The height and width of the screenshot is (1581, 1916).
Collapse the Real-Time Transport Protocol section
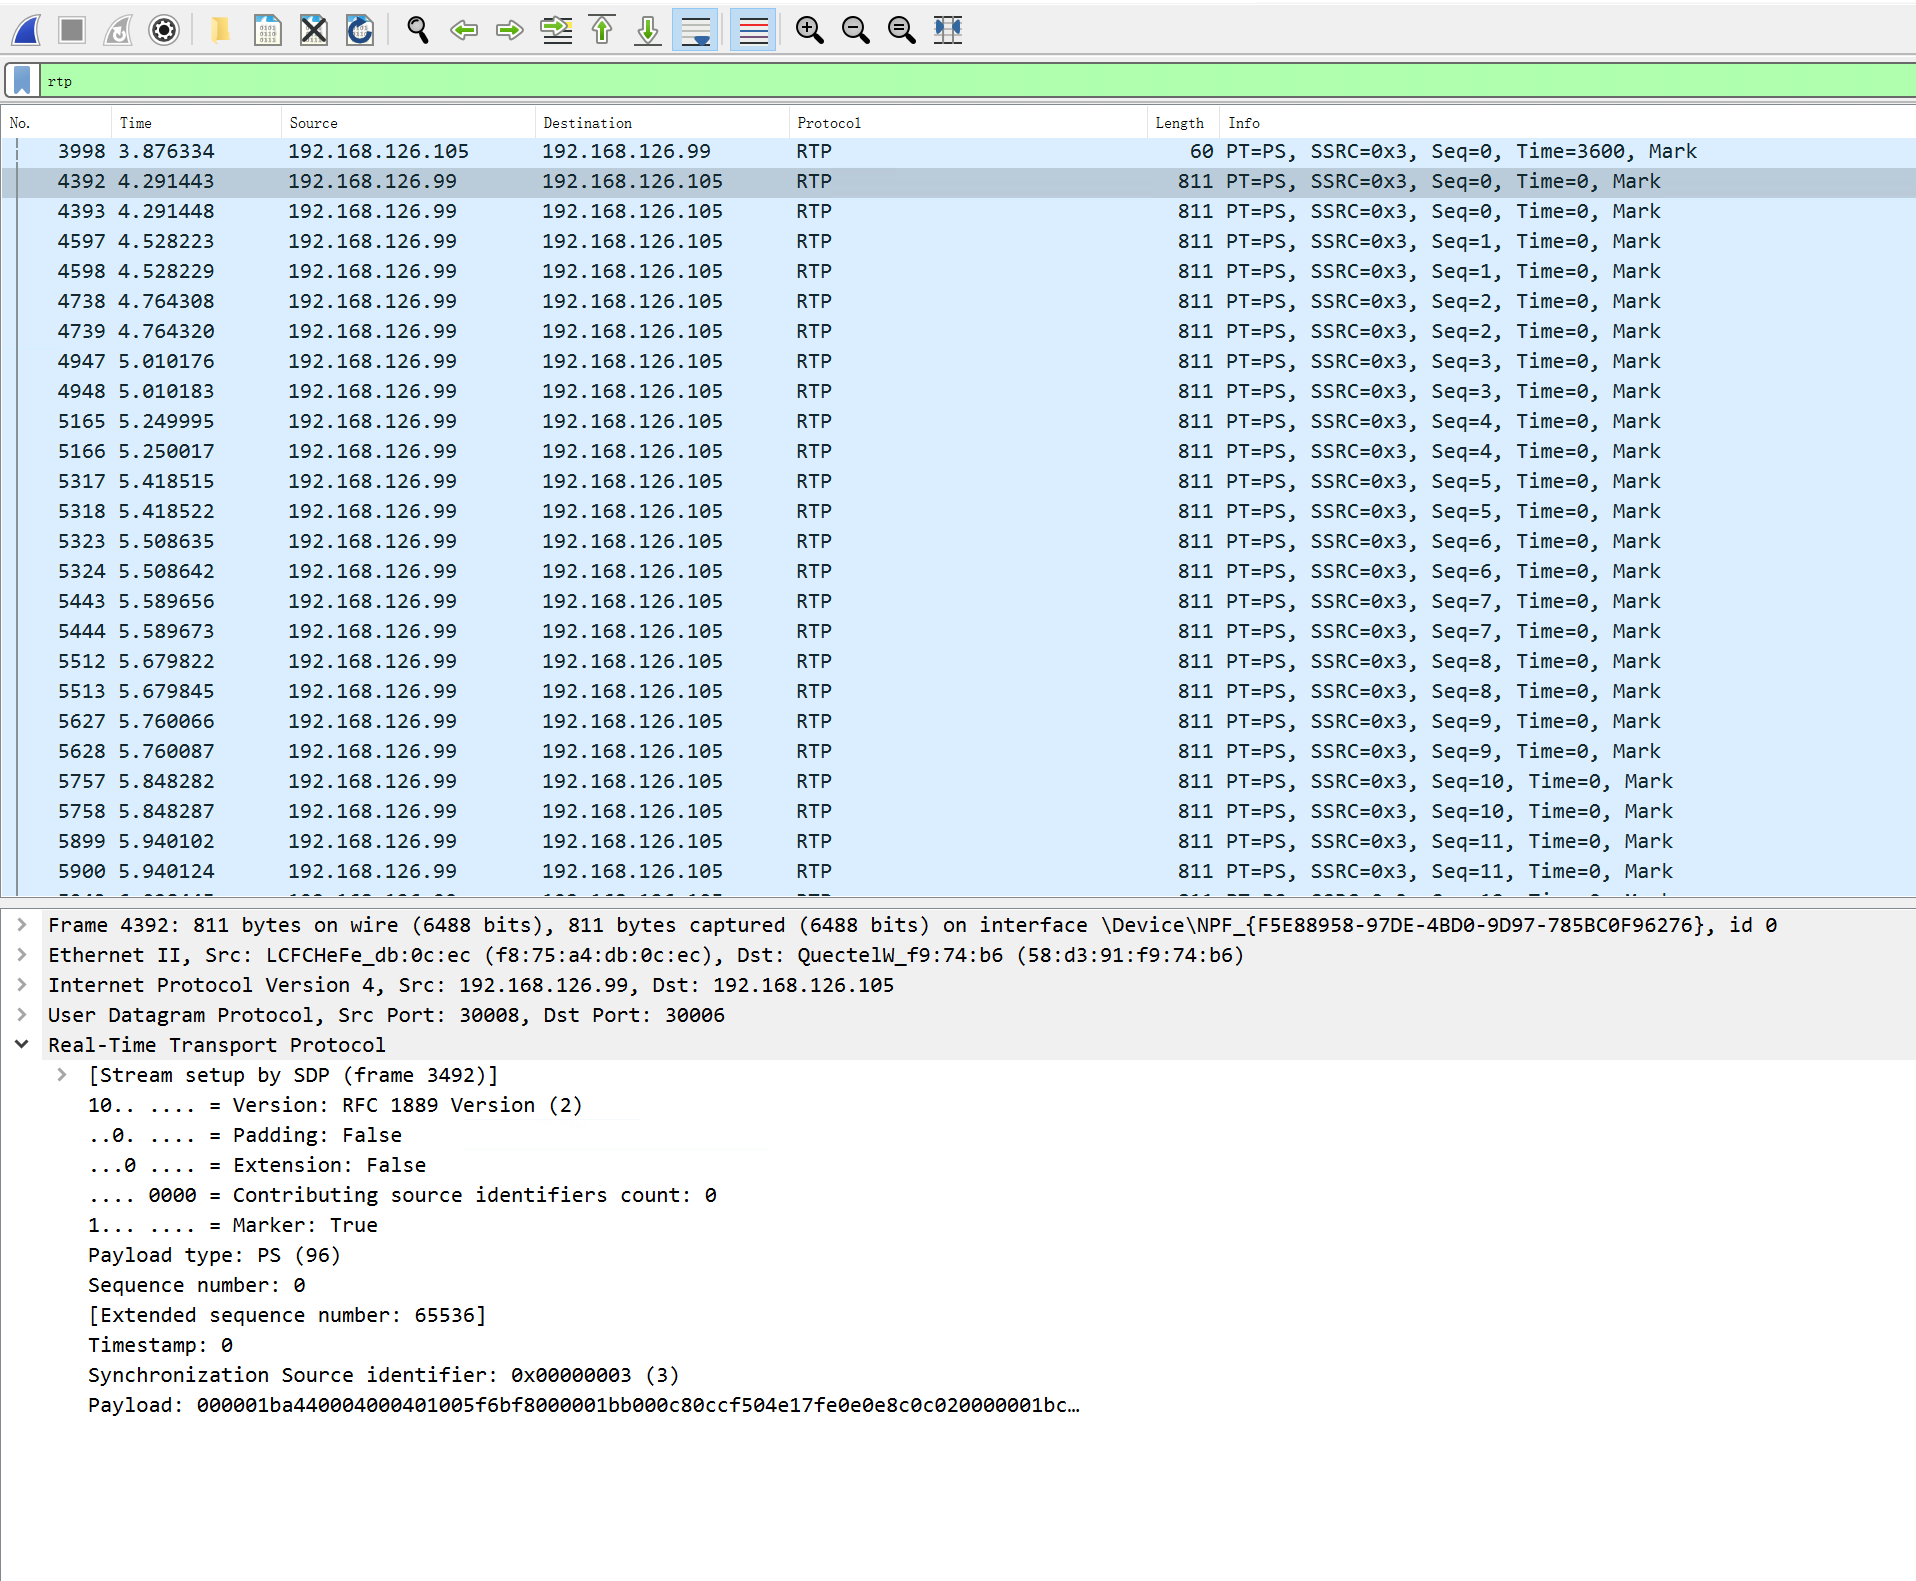[22, 1045]
